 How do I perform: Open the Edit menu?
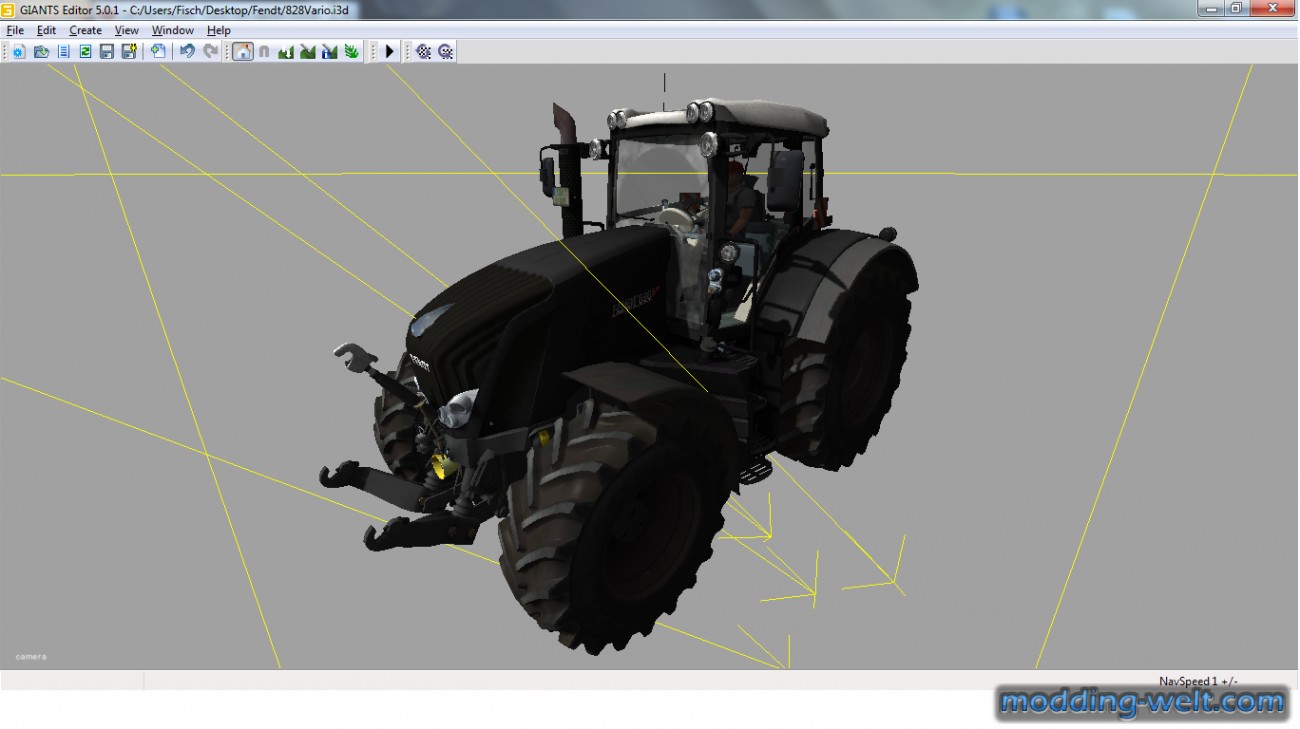(x=46, y=30)
